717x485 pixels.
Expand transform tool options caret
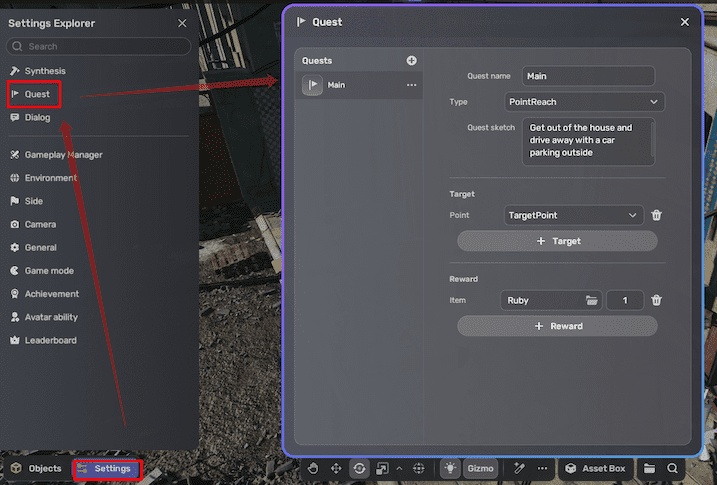pyautogui.click(x=399, y=468)
